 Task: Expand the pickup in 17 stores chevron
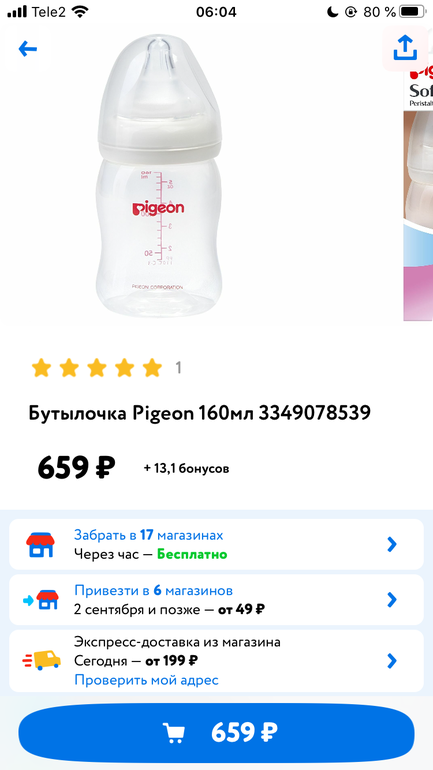[x=391, y=544]
